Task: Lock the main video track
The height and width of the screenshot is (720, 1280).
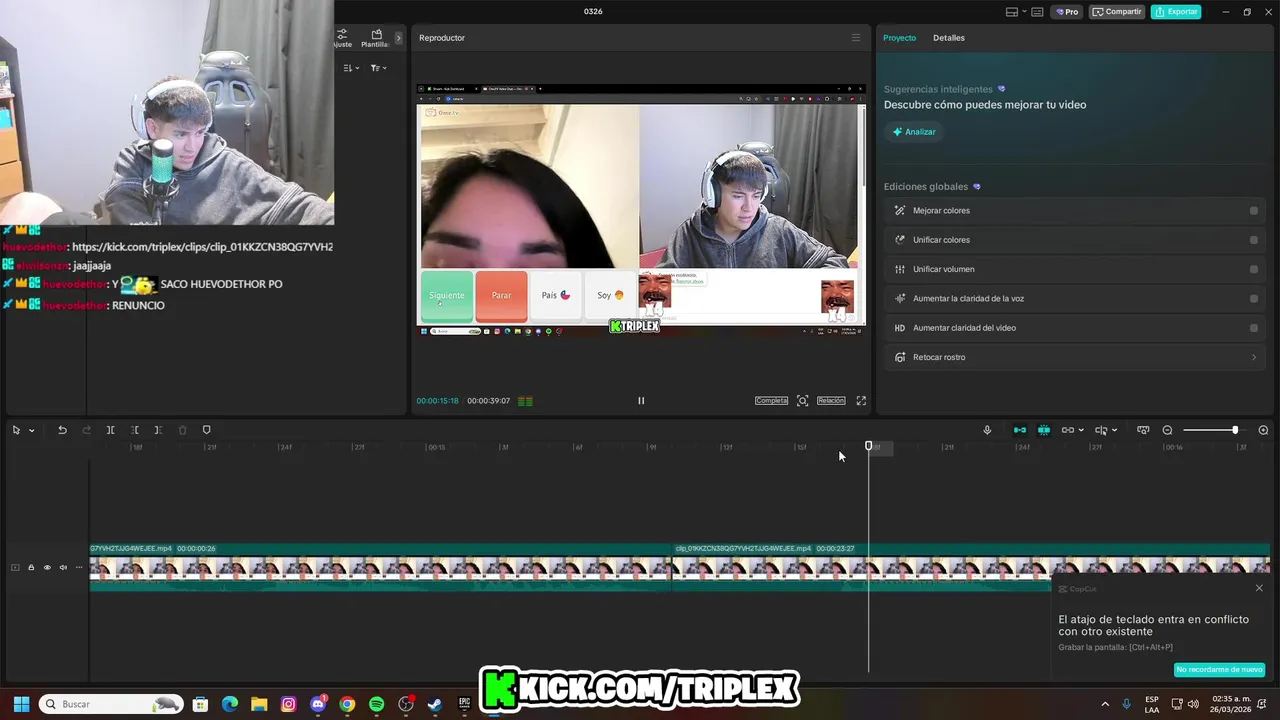Action: click(x=31, y=568)
